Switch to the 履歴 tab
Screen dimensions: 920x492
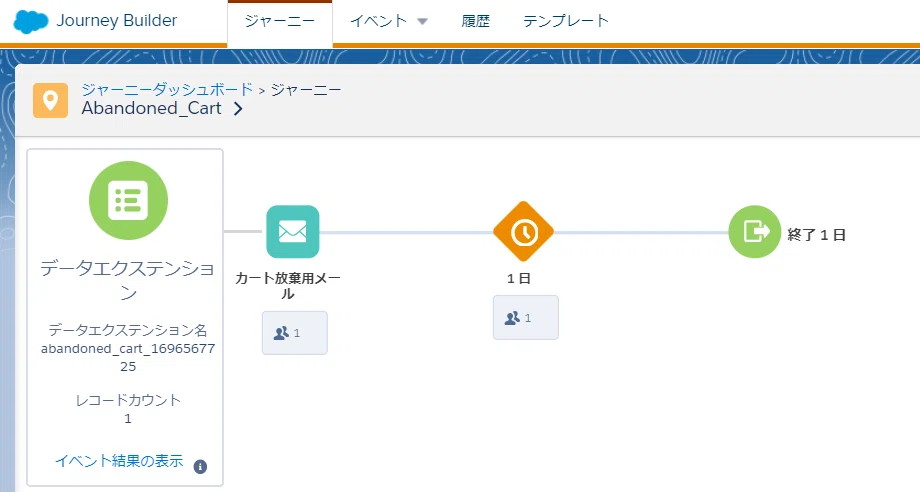(475, 21)
